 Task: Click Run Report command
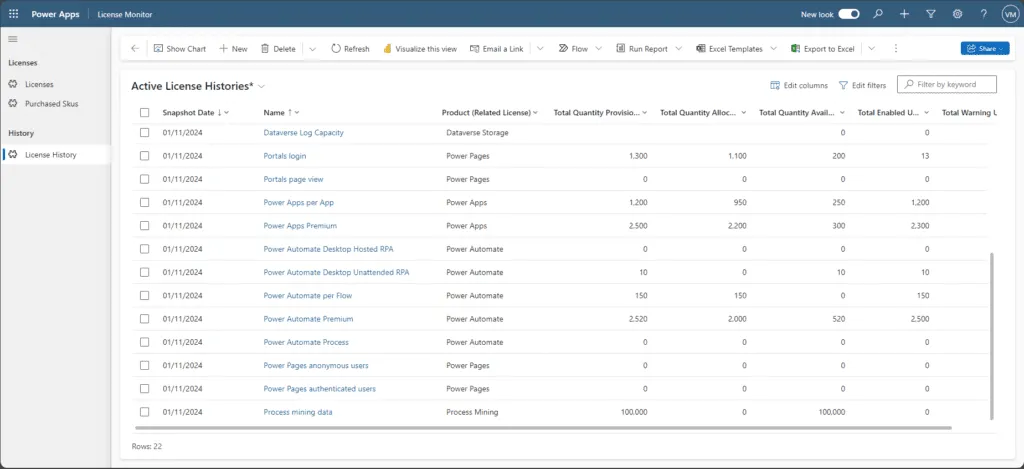[642, 48]
